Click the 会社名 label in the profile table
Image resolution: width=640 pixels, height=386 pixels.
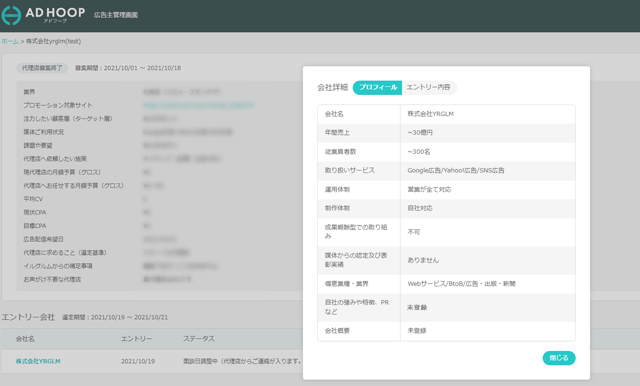[334, 114]
